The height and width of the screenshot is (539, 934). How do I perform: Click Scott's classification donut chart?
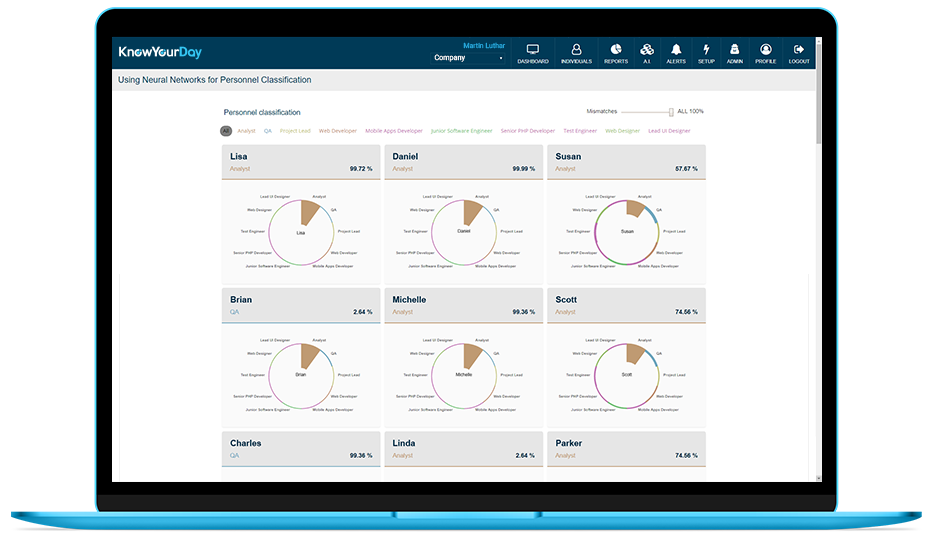click(627, 376)
